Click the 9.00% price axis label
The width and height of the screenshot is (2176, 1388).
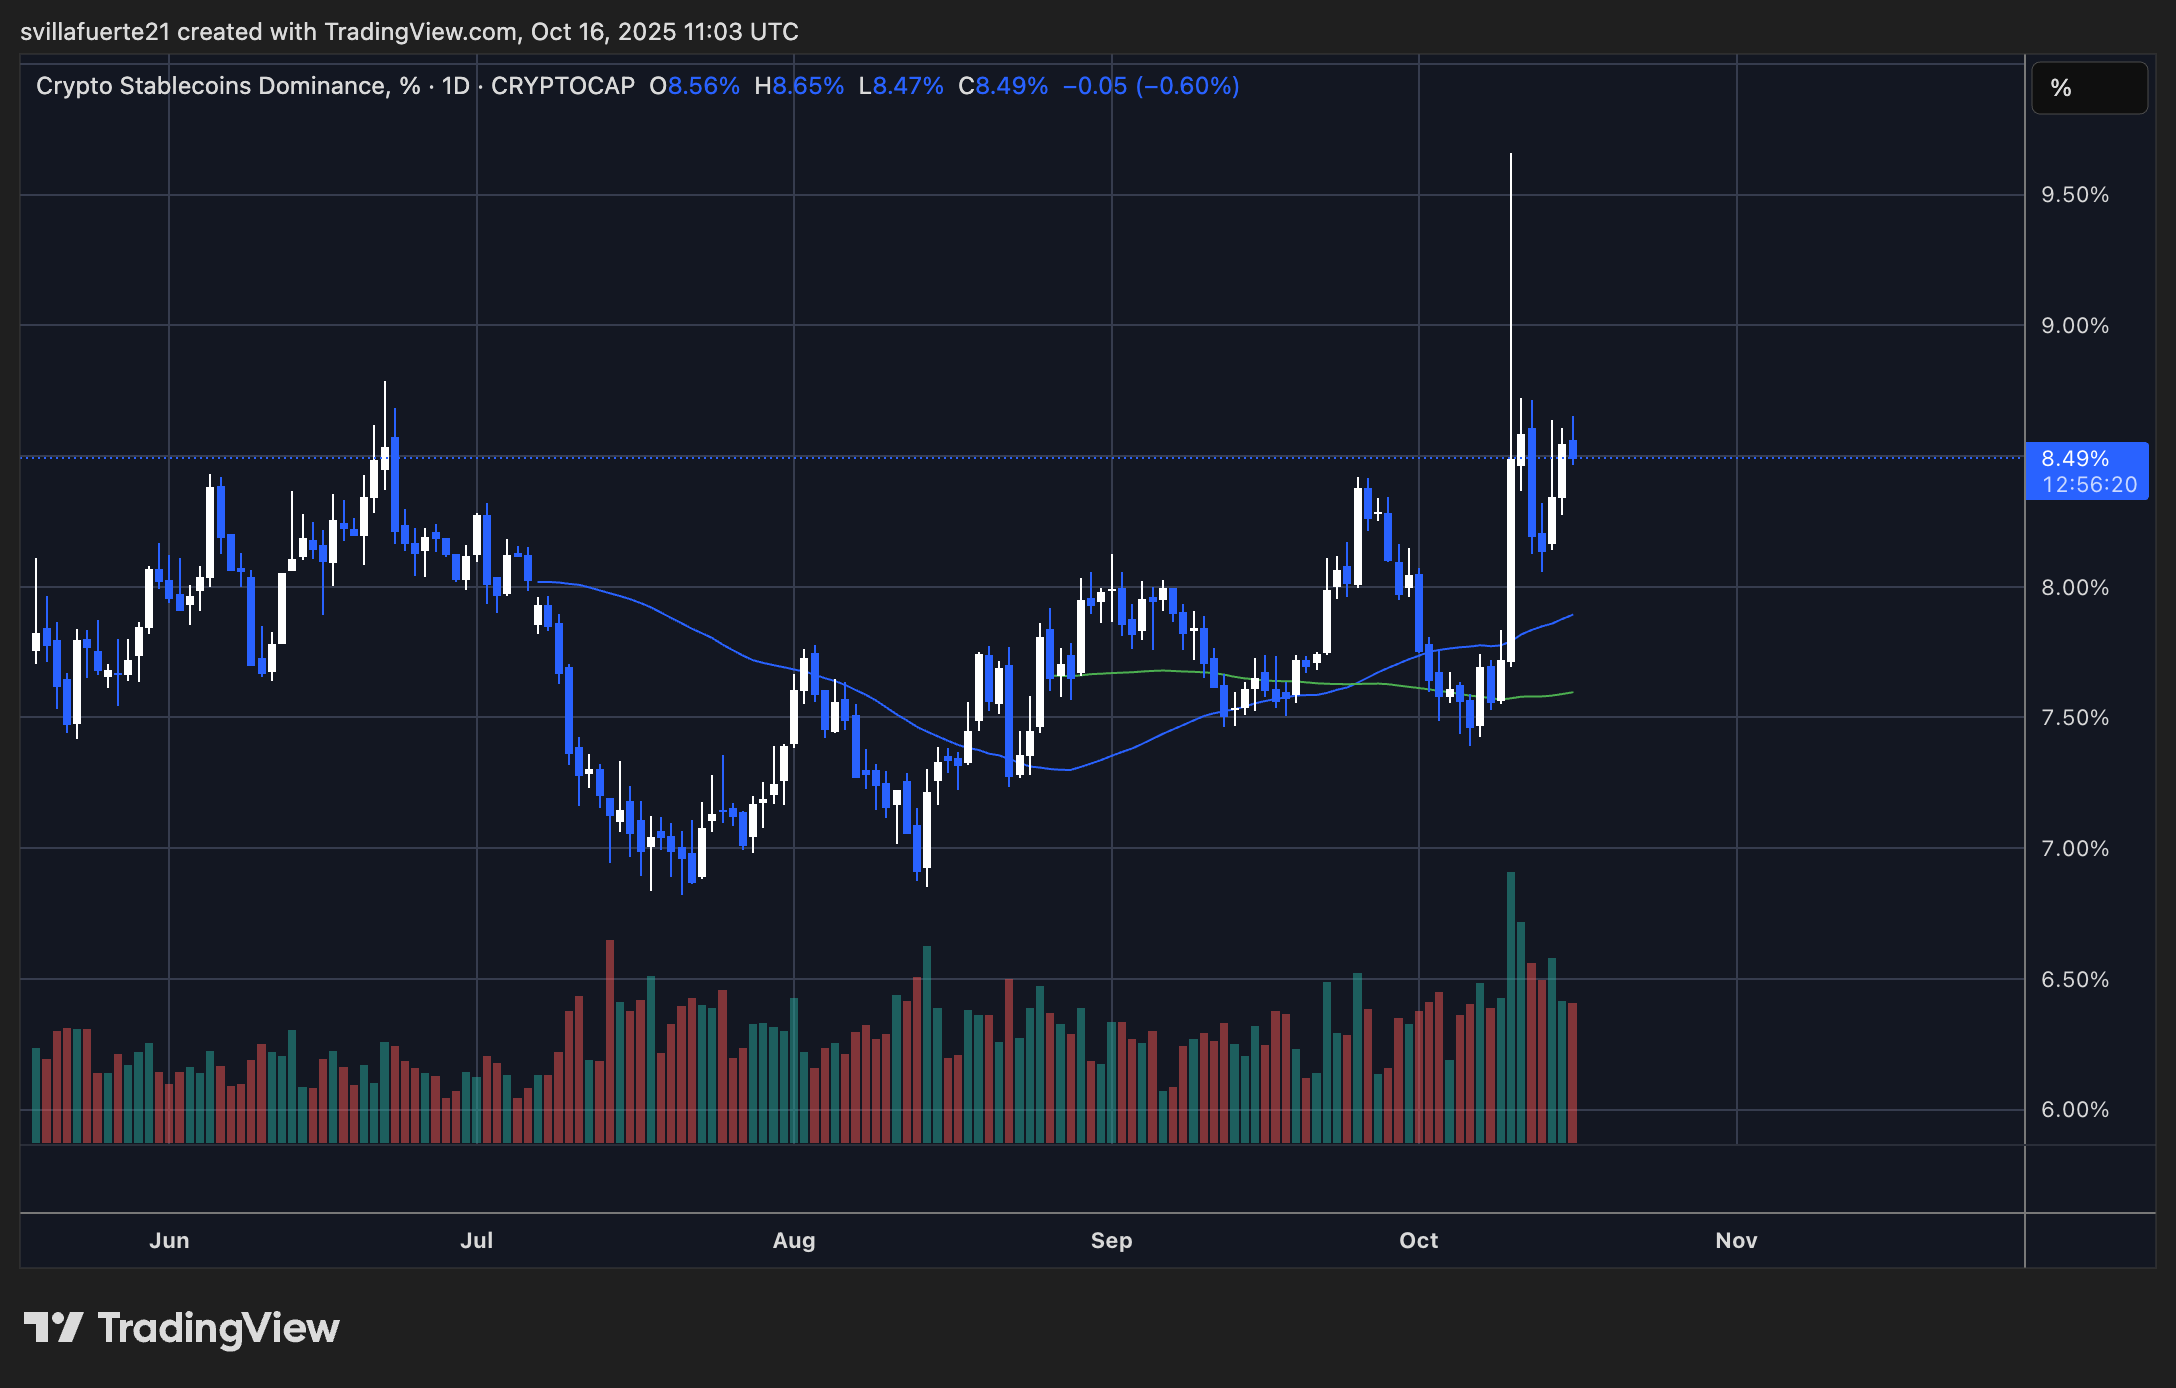coord(2075,326)
